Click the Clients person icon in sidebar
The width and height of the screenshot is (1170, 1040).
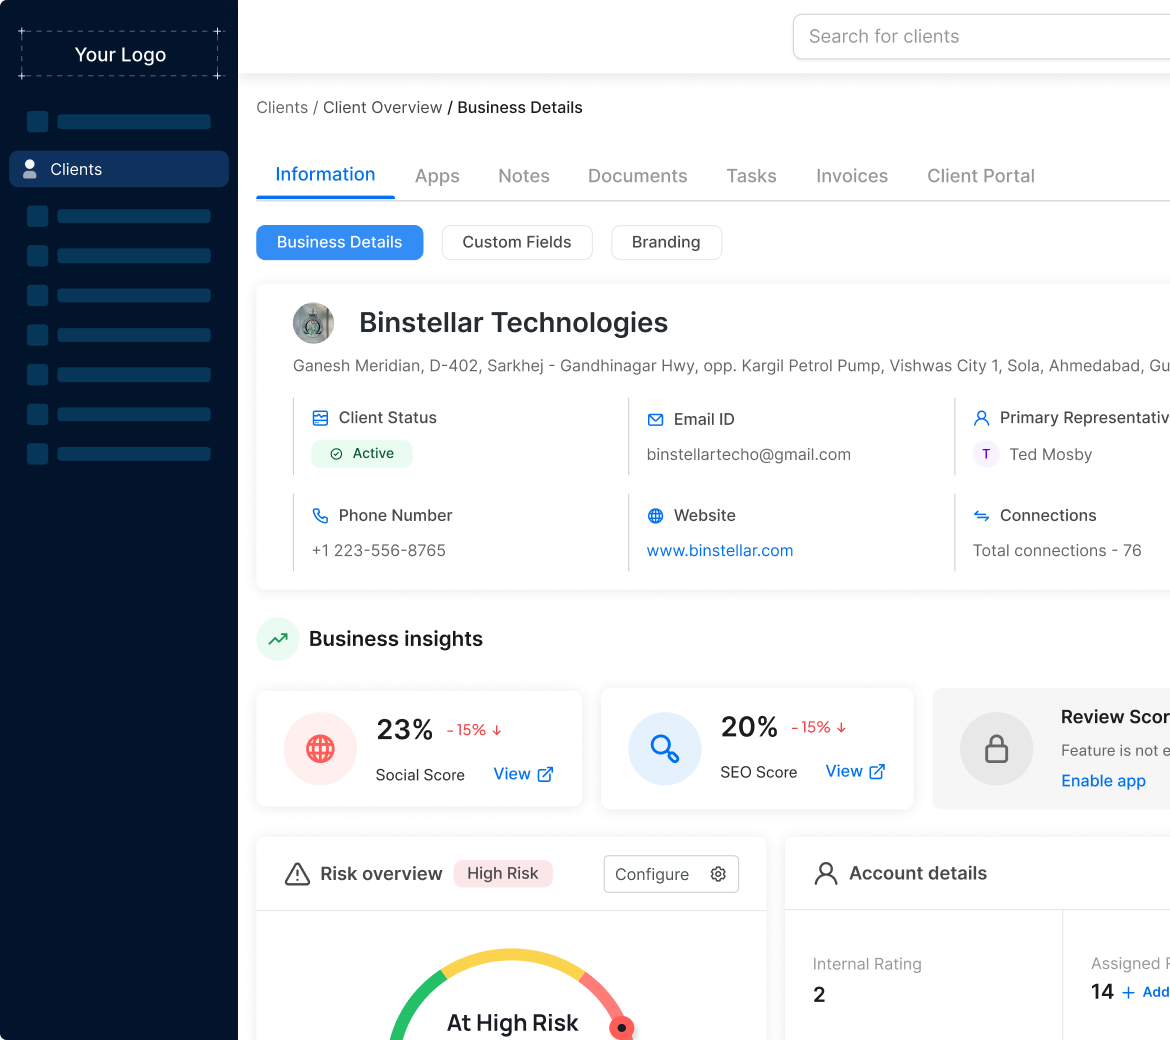click(x=30, y=169)
